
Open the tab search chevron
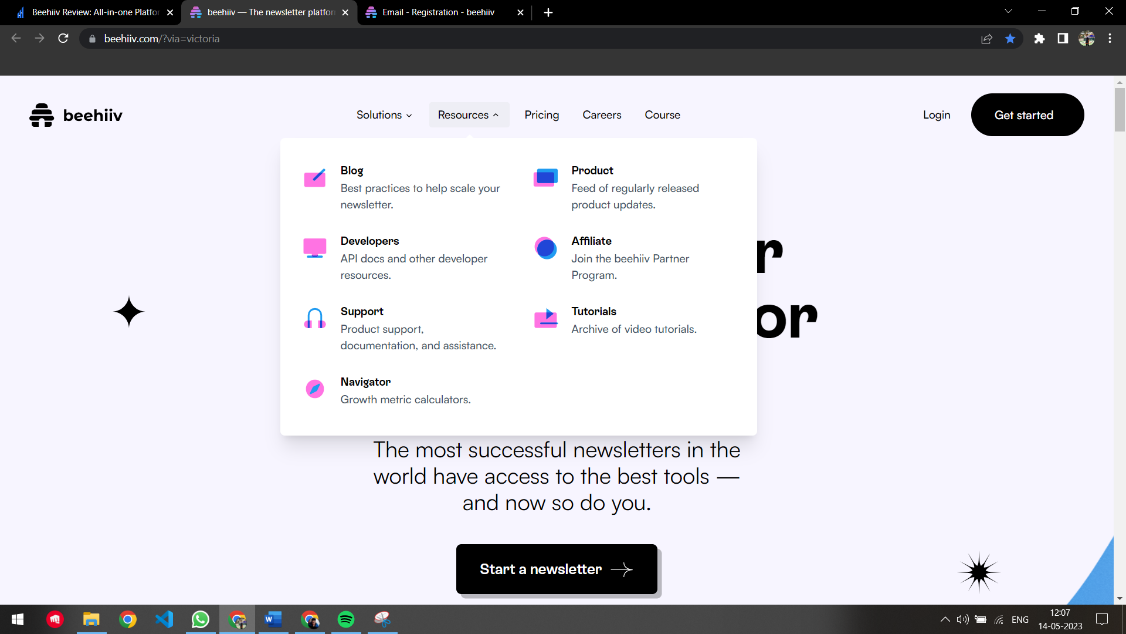coord(1008,11)
